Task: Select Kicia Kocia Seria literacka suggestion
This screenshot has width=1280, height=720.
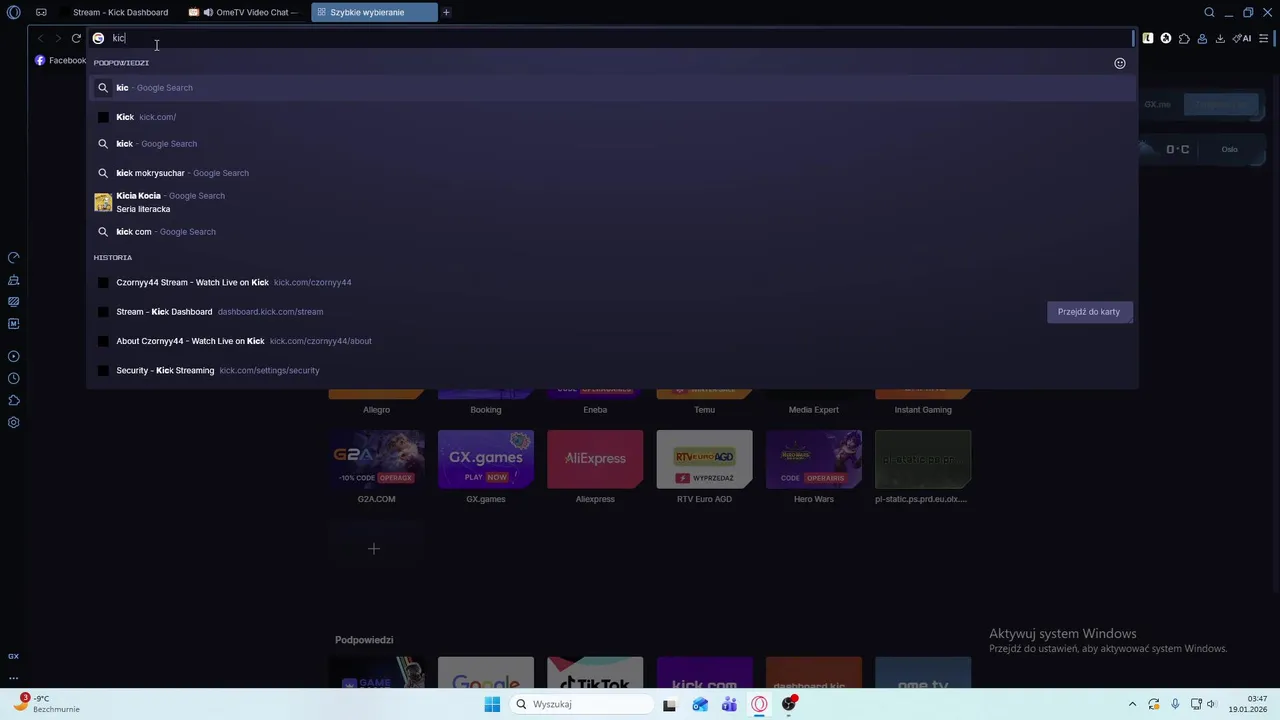Action: pos(614,202)
